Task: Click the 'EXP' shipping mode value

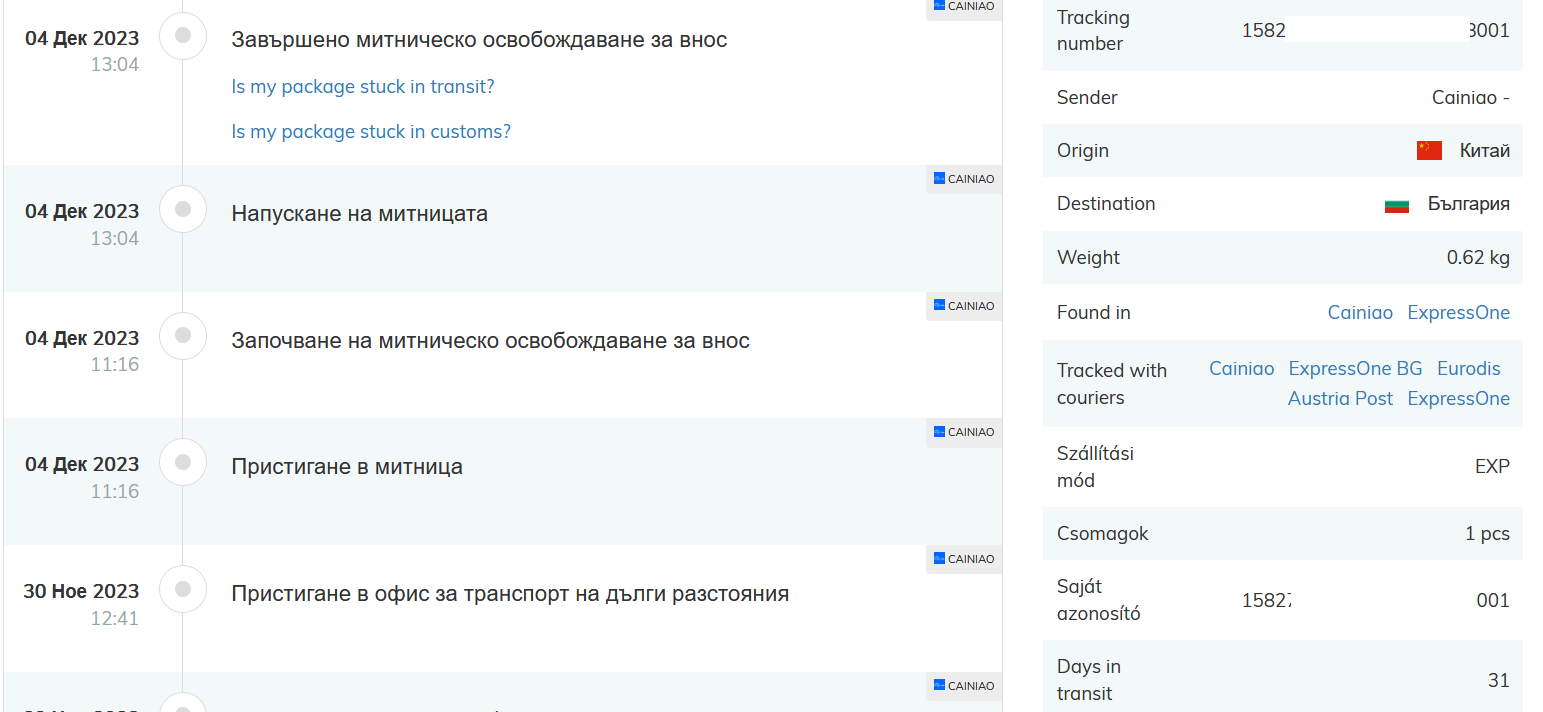Action: click(1492, 467)
